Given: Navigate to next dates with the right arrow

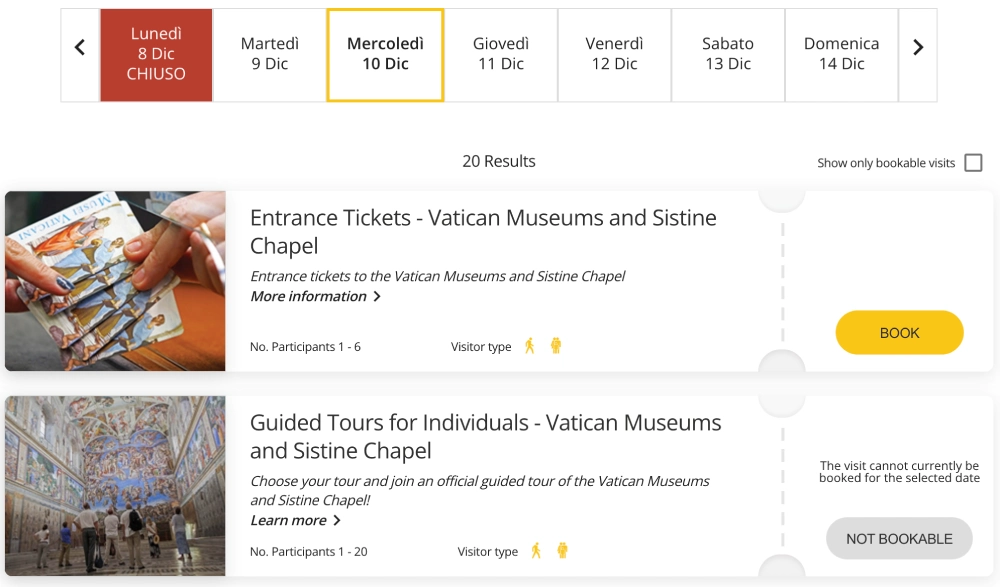Looking at the screenshot, I should coord(918,47).
